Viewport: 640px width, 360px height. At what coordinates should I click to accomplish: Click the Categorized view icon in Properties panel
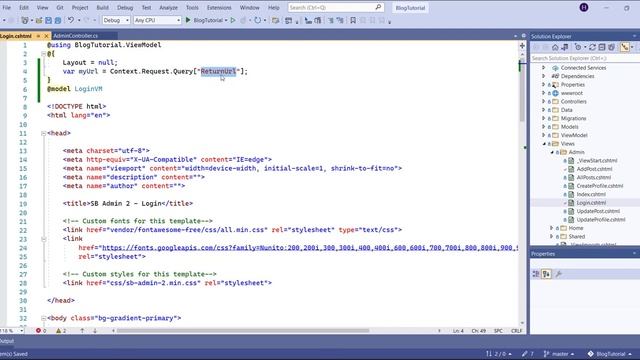pyautogui.click(x=536, y=274)
